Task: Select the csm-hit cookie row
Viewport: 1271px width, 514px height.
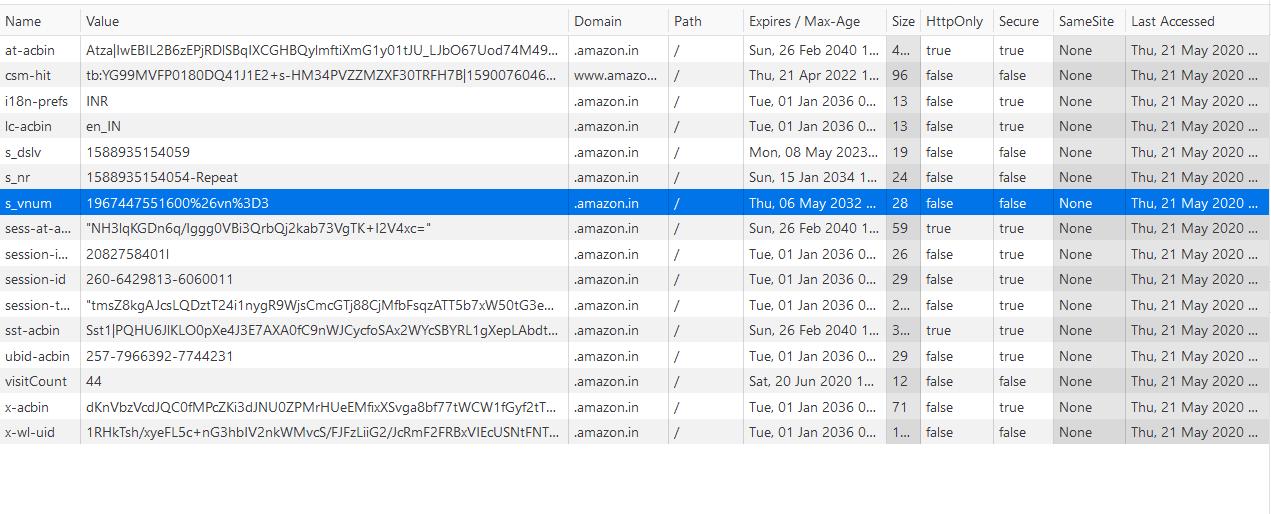Action: point(28,75)
